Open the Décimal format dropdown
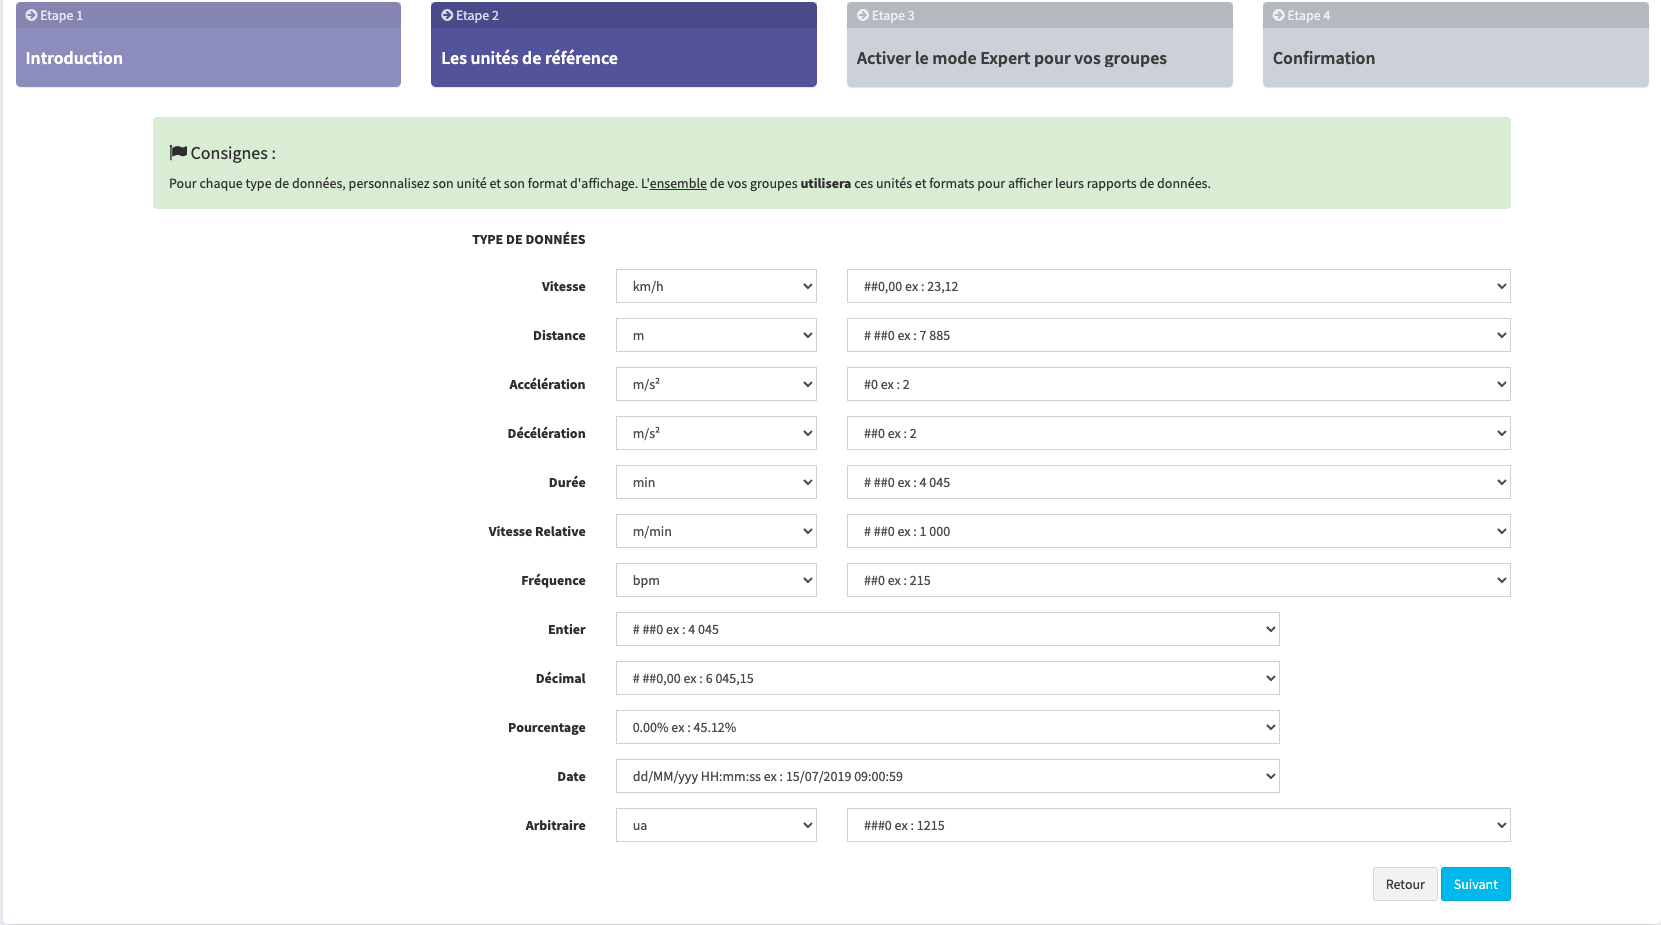 [x=947, y=678]
